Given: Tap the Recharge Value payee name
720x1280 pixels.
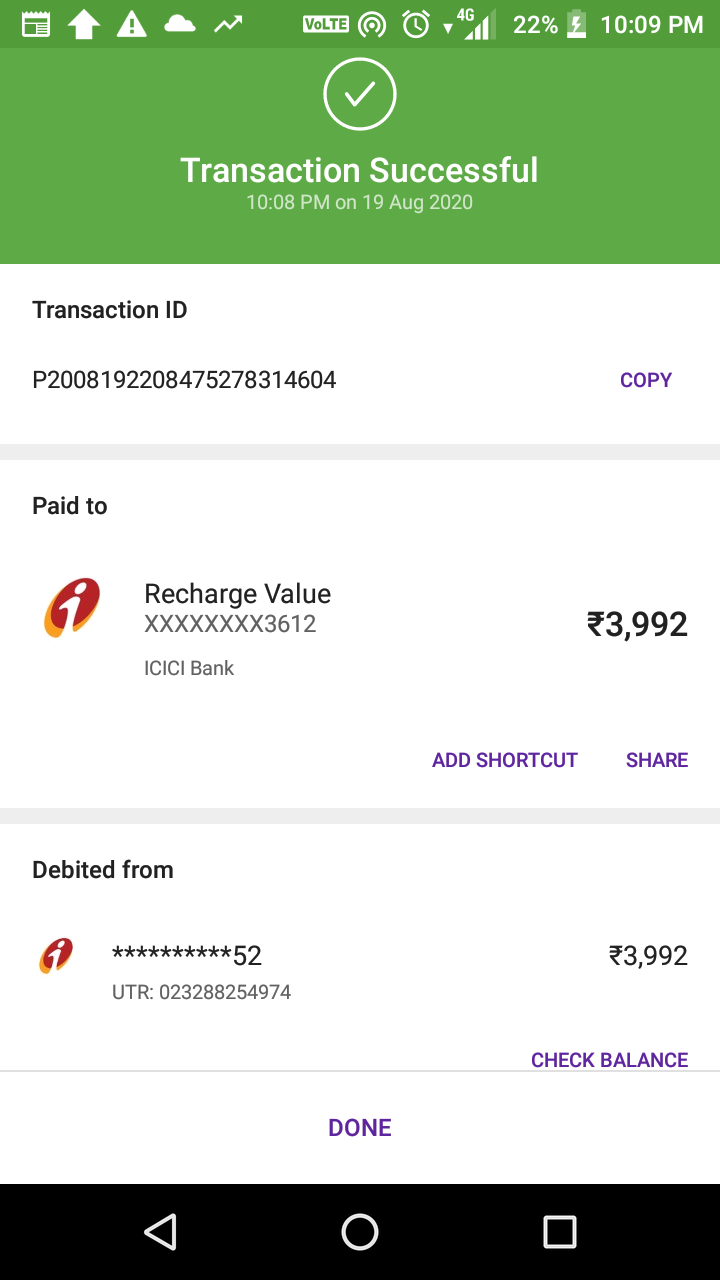Looking at the screenshot, I should pos(237,594).
